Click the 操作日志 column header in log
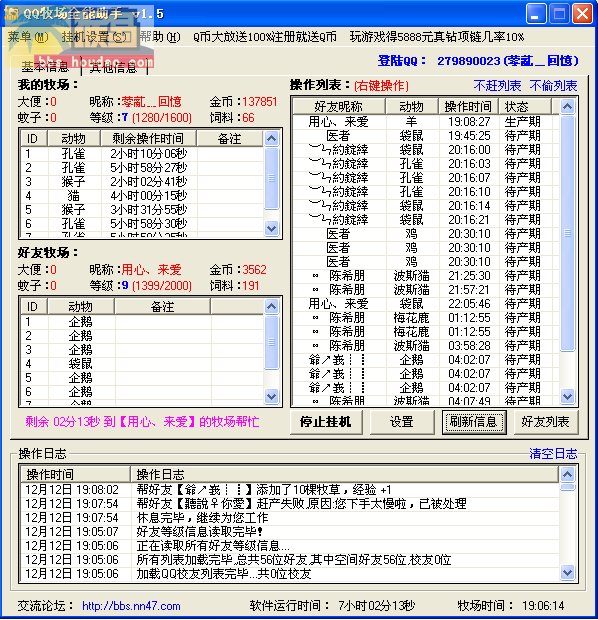This screenshot has height=620, width=598. tap(344, 474)
